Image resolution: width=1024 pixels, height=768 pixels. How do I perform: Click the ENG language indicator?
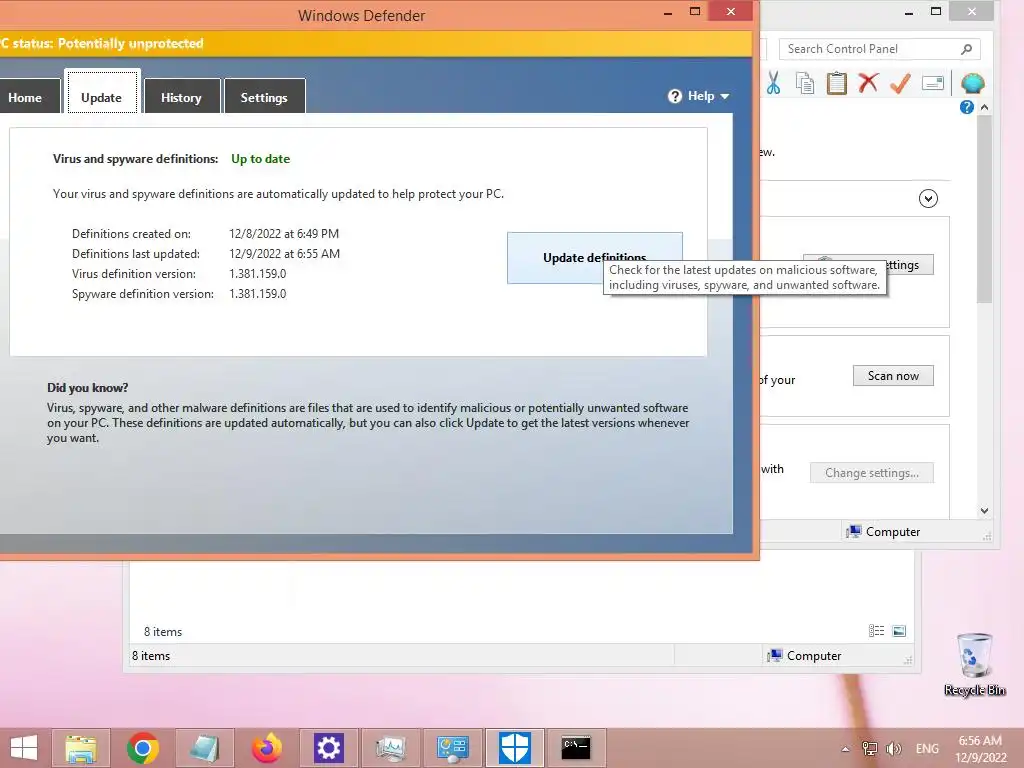pyautogui.click(x=927, y=749)
